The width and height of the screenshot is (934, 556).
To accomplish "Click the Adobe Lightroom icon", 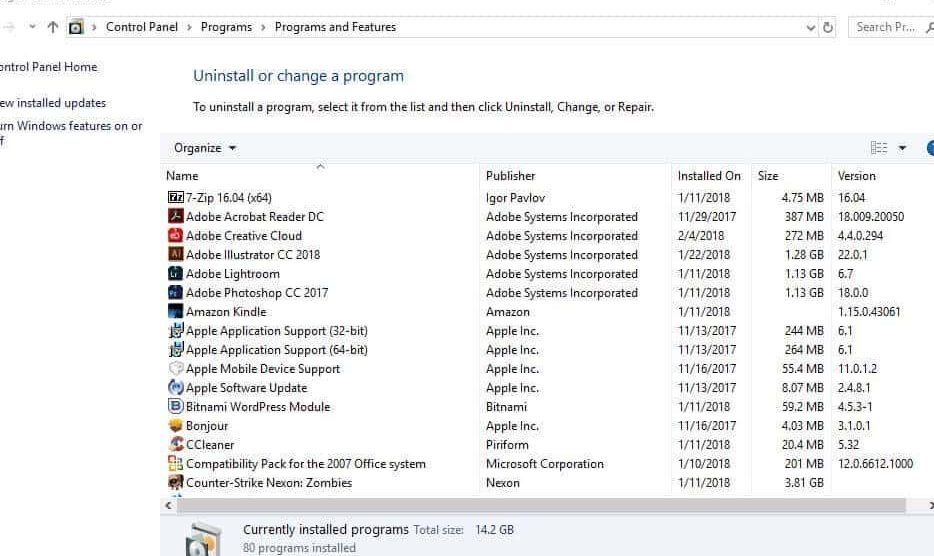I will (x=176, y=274).
